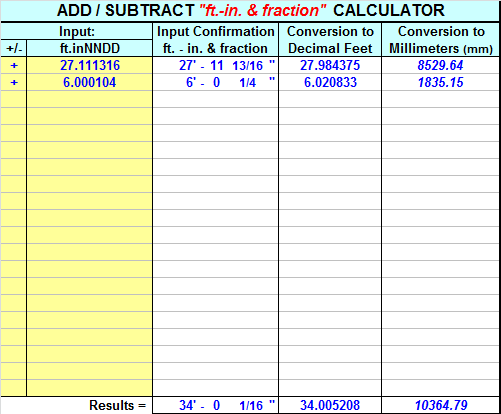Screen dimensions: 501x414
Task: Click the Conversion to Decimal Feet header
Action: [330, 40]
